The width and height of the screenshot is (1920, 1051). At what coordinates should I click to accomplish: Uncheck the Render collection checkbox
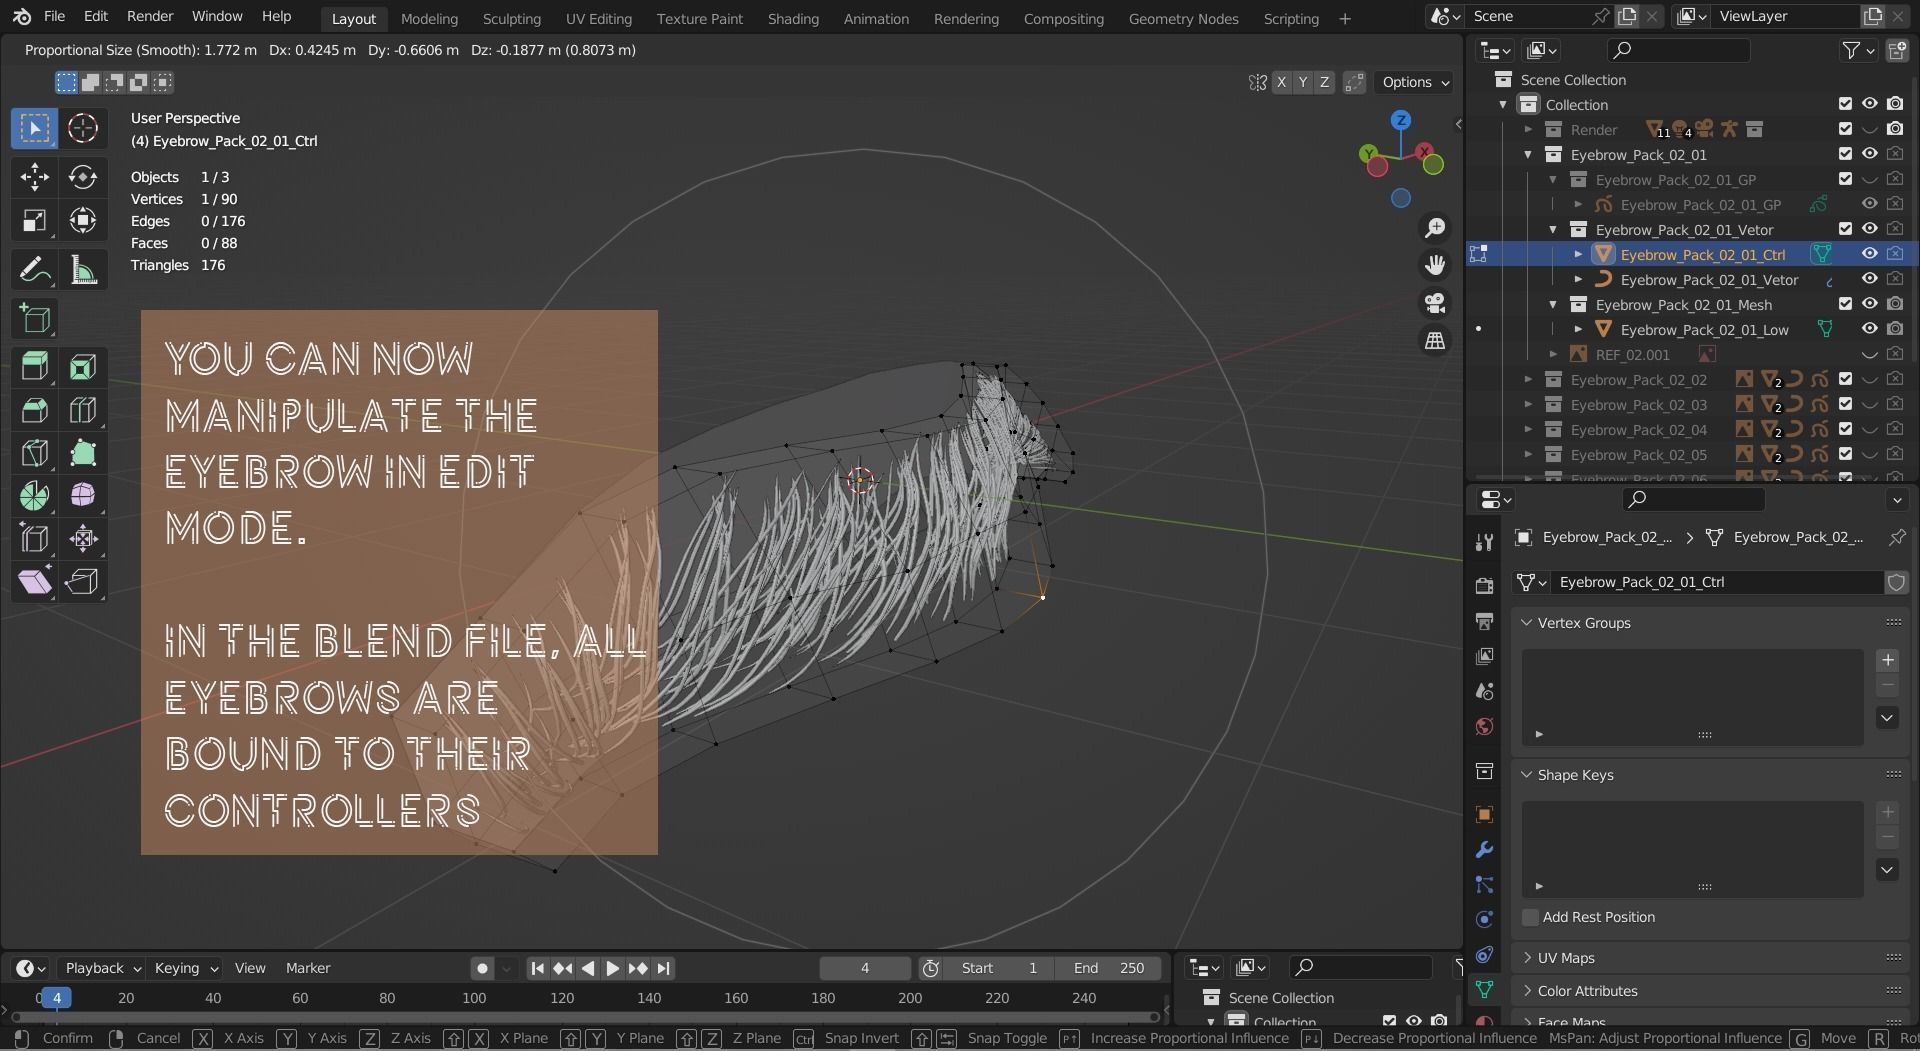(x=1845, y=129)
